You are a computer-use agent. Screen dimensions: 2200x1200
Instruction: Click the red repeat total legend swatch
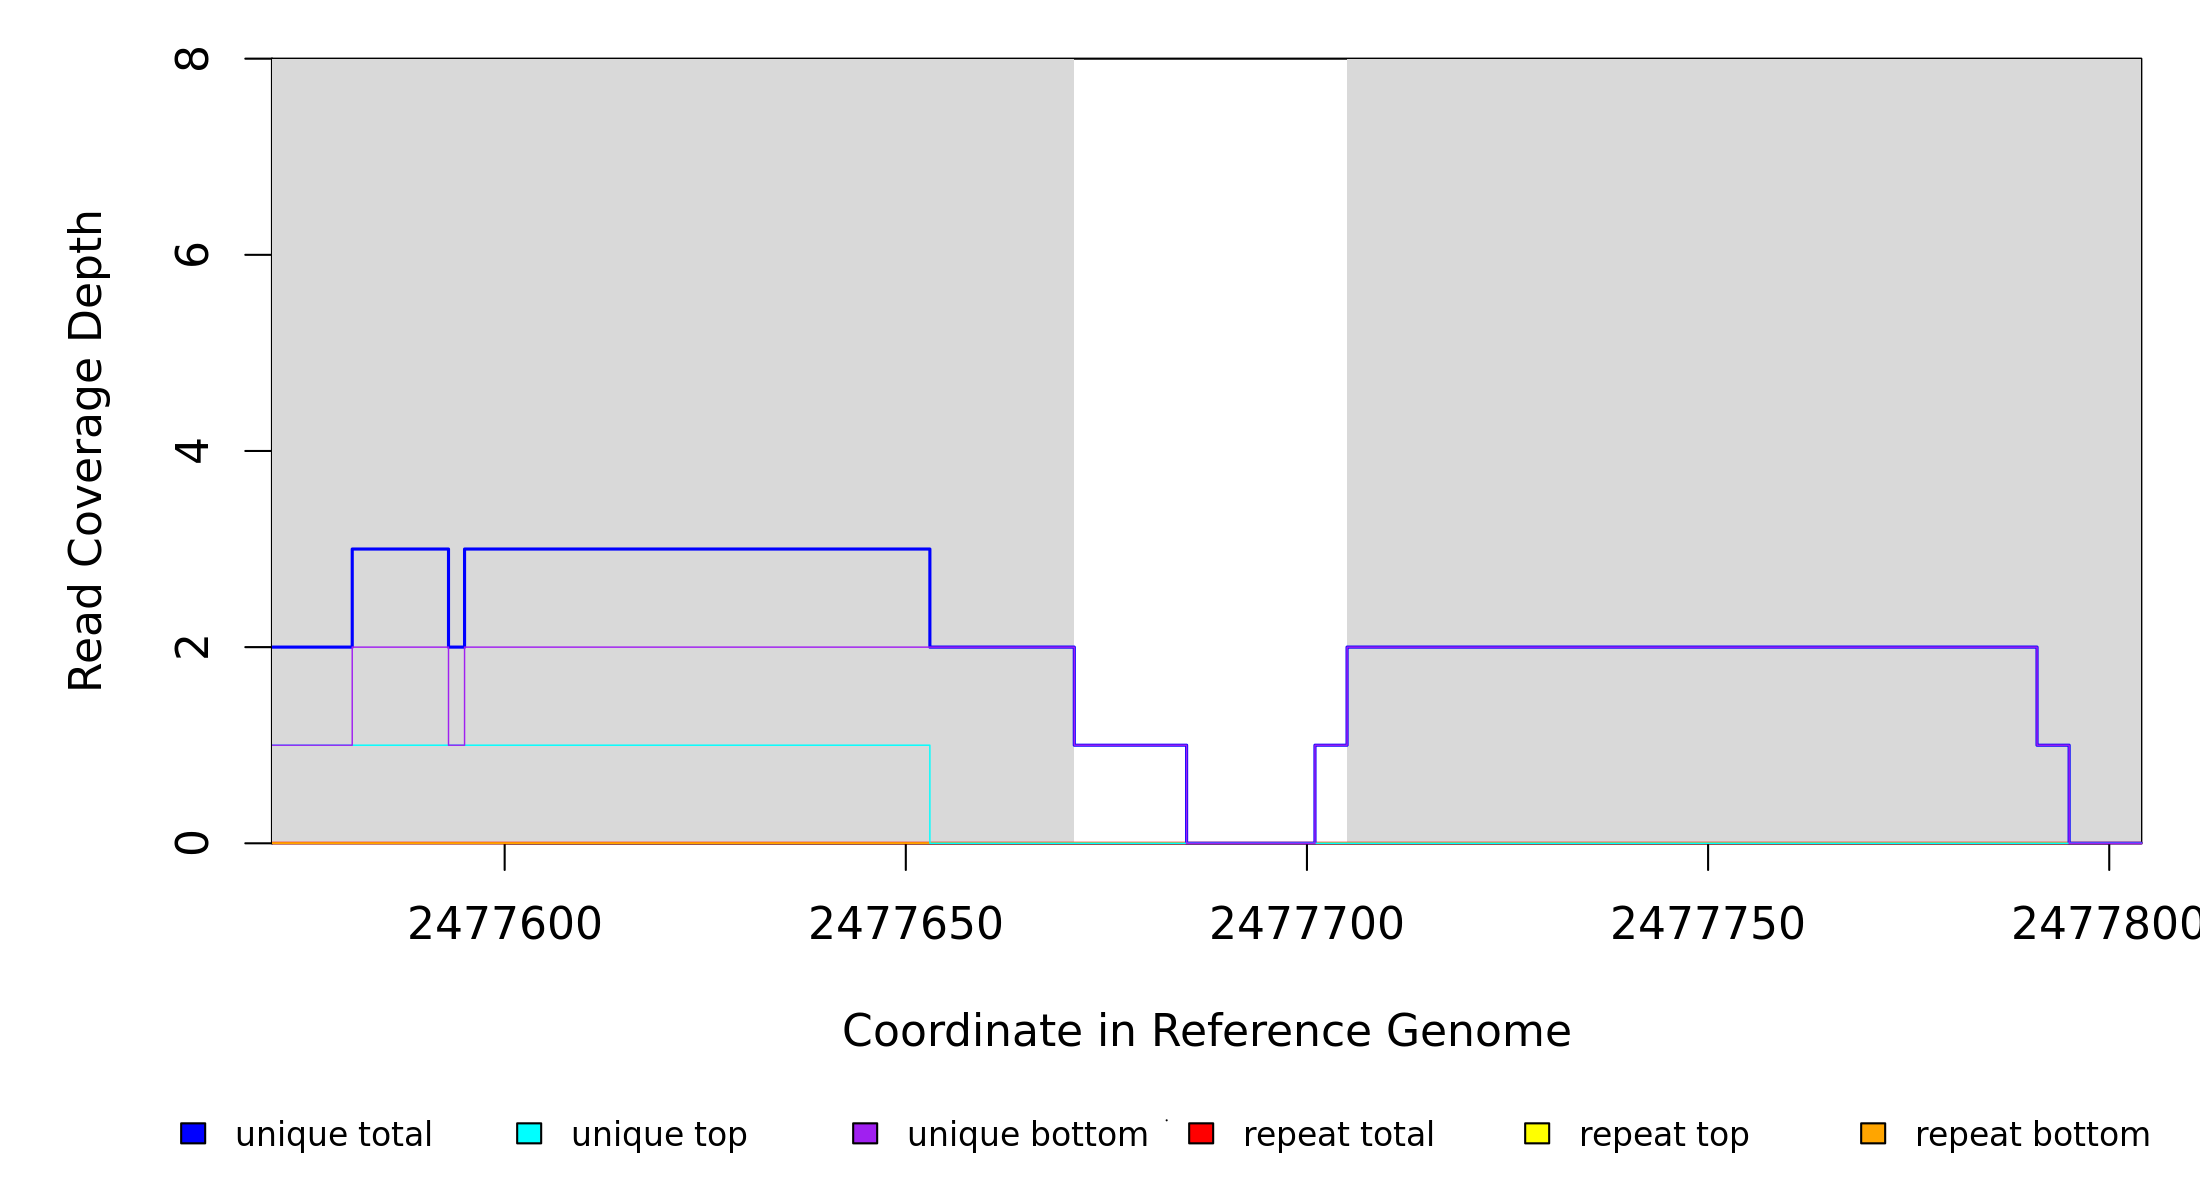click(1201, 1133)
